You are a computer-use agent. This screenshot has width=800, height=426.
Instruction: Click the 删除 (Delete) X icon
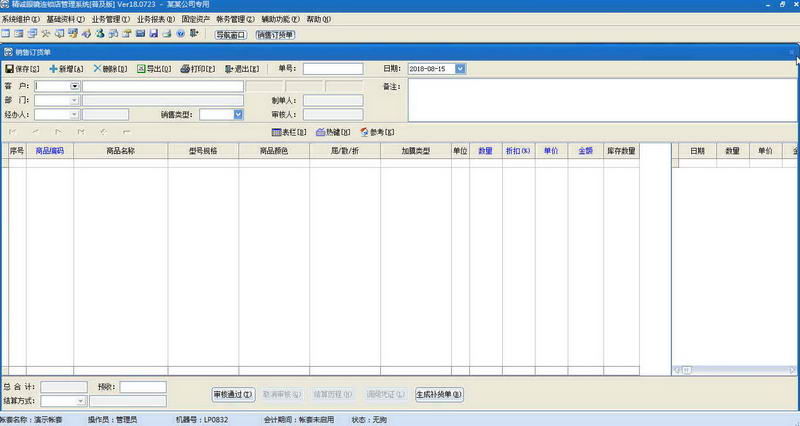[96, 69]
